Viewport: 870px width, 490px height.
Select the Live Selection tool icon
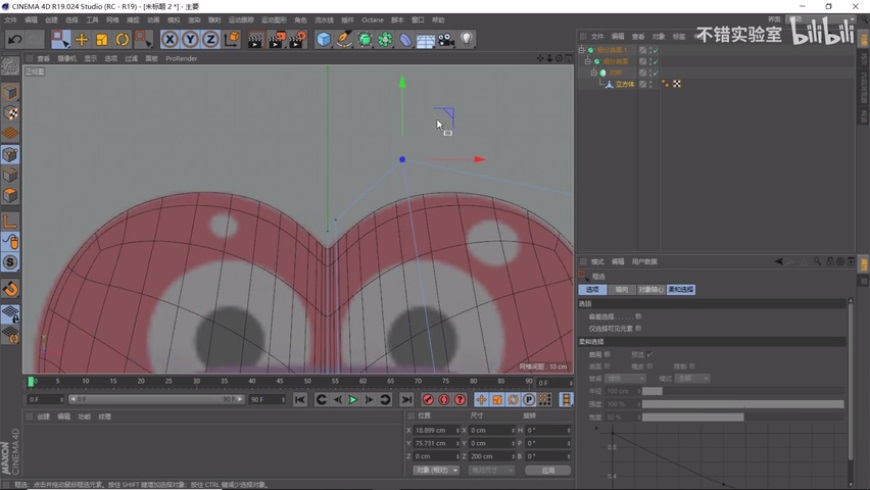tap(60, 39)
